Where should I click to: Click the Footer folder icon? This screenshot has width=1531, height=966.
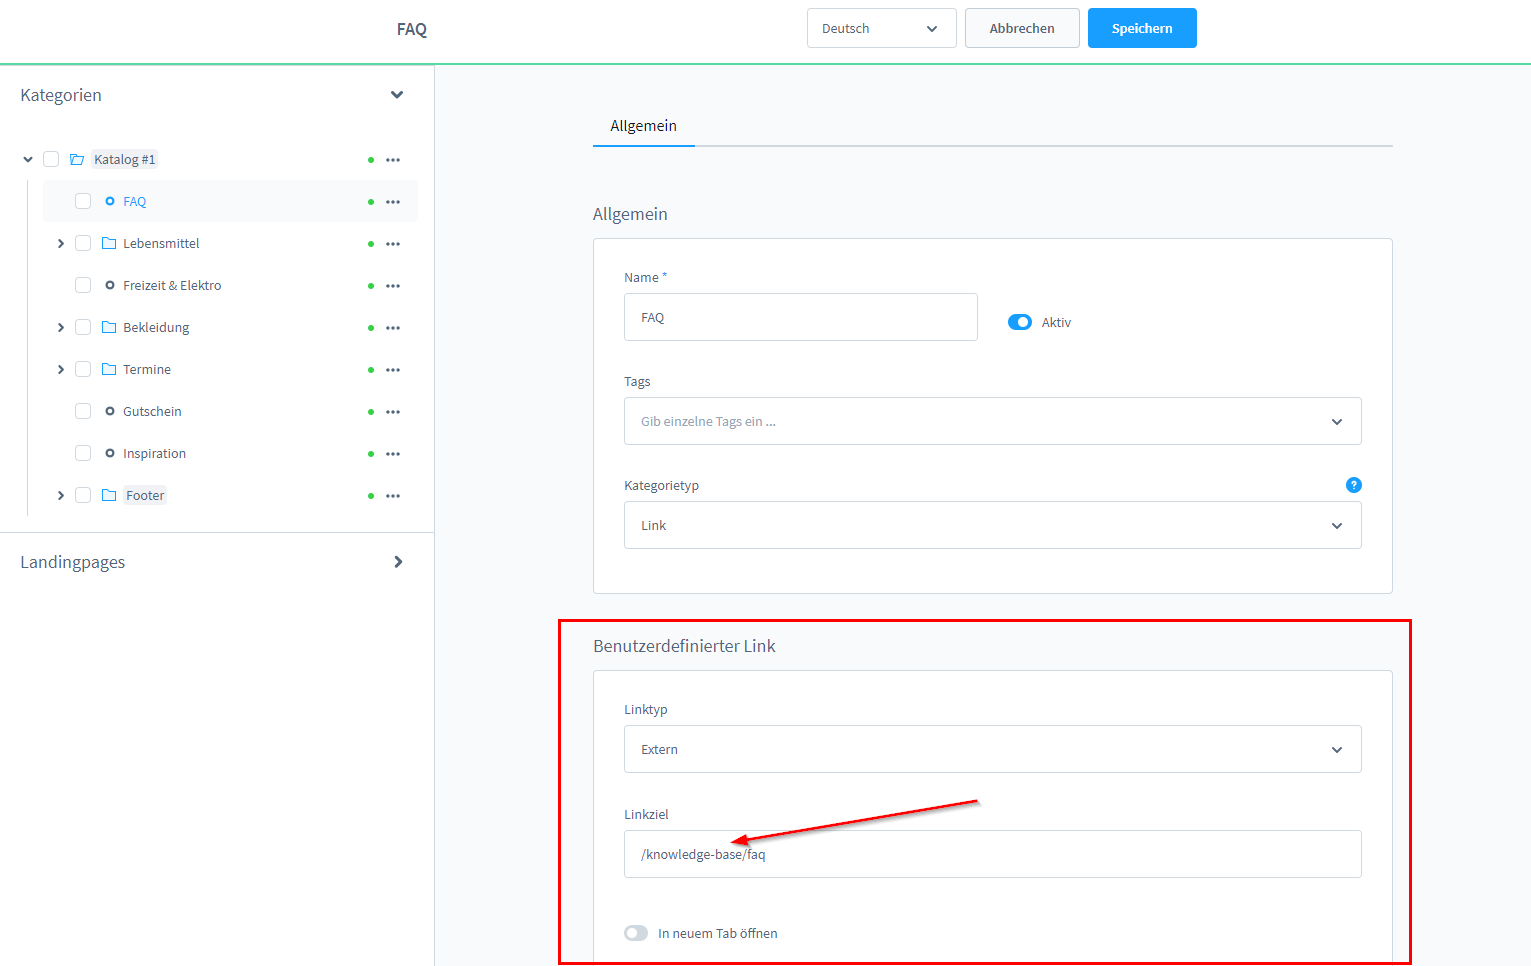click(109, 495)
